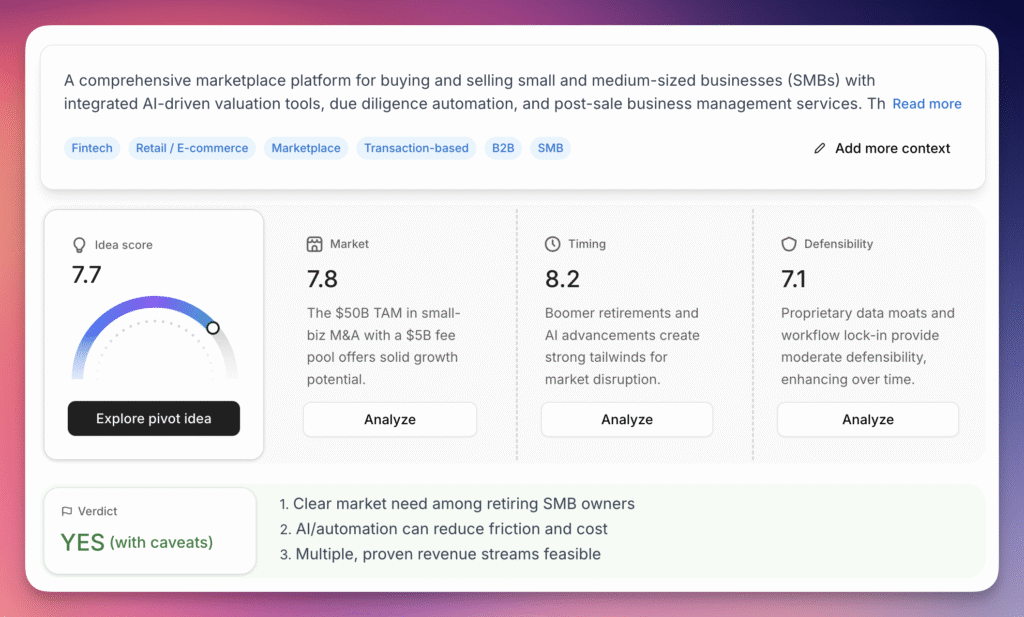Select the Marketplace tag
This screenshot has width=1024, height=617.
pyautogui.click(x=306, y=148)
